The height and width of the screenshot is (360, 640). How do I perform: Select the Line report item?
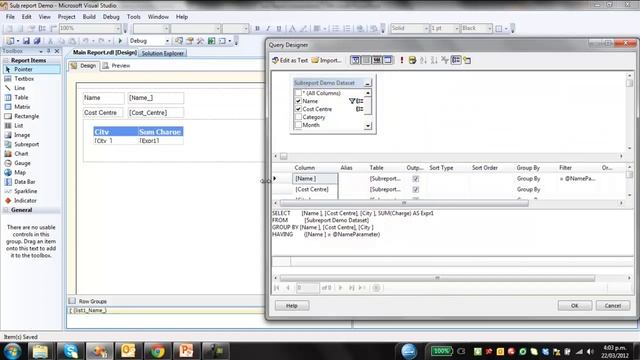(x=19, y=88)
